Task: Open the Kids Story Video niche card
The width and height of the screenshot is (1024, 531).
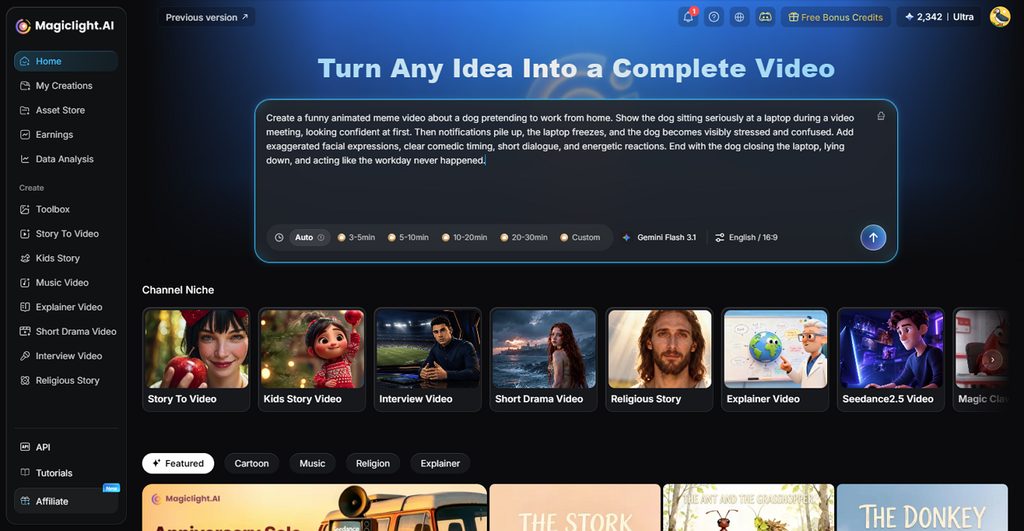Action: tap(312, 359)
